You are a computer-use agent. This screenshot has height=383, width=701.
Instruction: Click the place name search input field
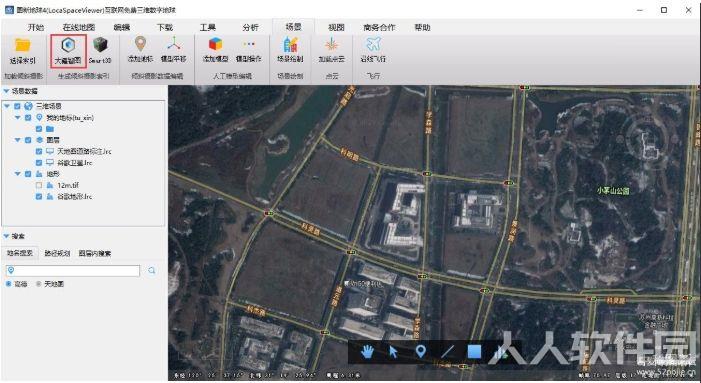(x=73, y=270)
